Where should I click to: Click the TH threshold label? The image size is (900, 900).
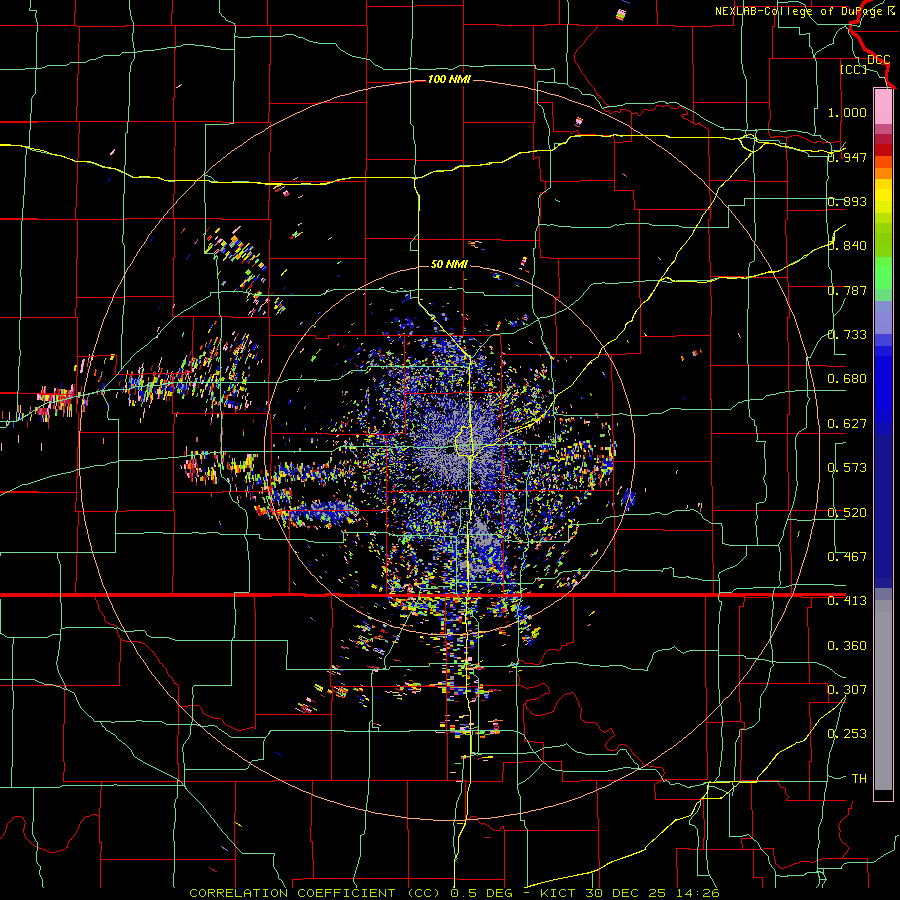(x=859, y=778)
